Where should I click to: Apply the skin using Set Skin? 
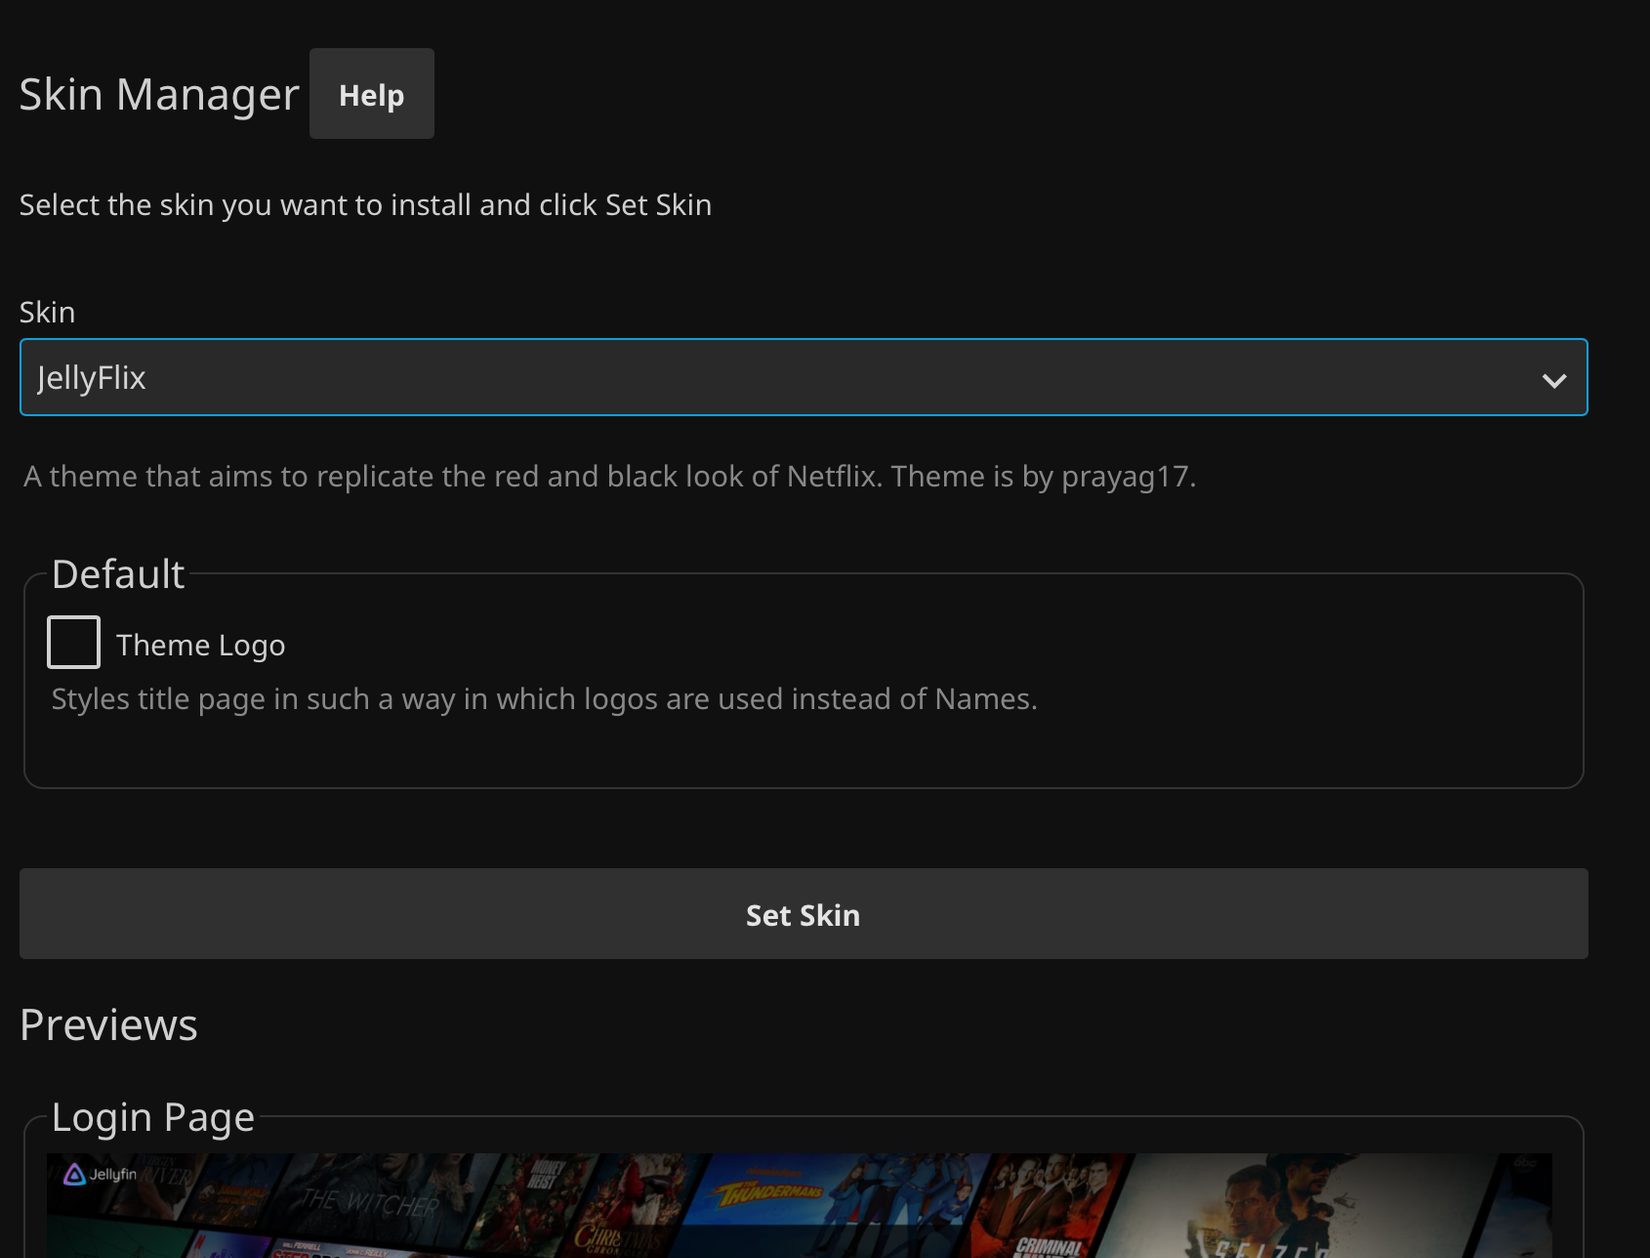tap(803, 913)
